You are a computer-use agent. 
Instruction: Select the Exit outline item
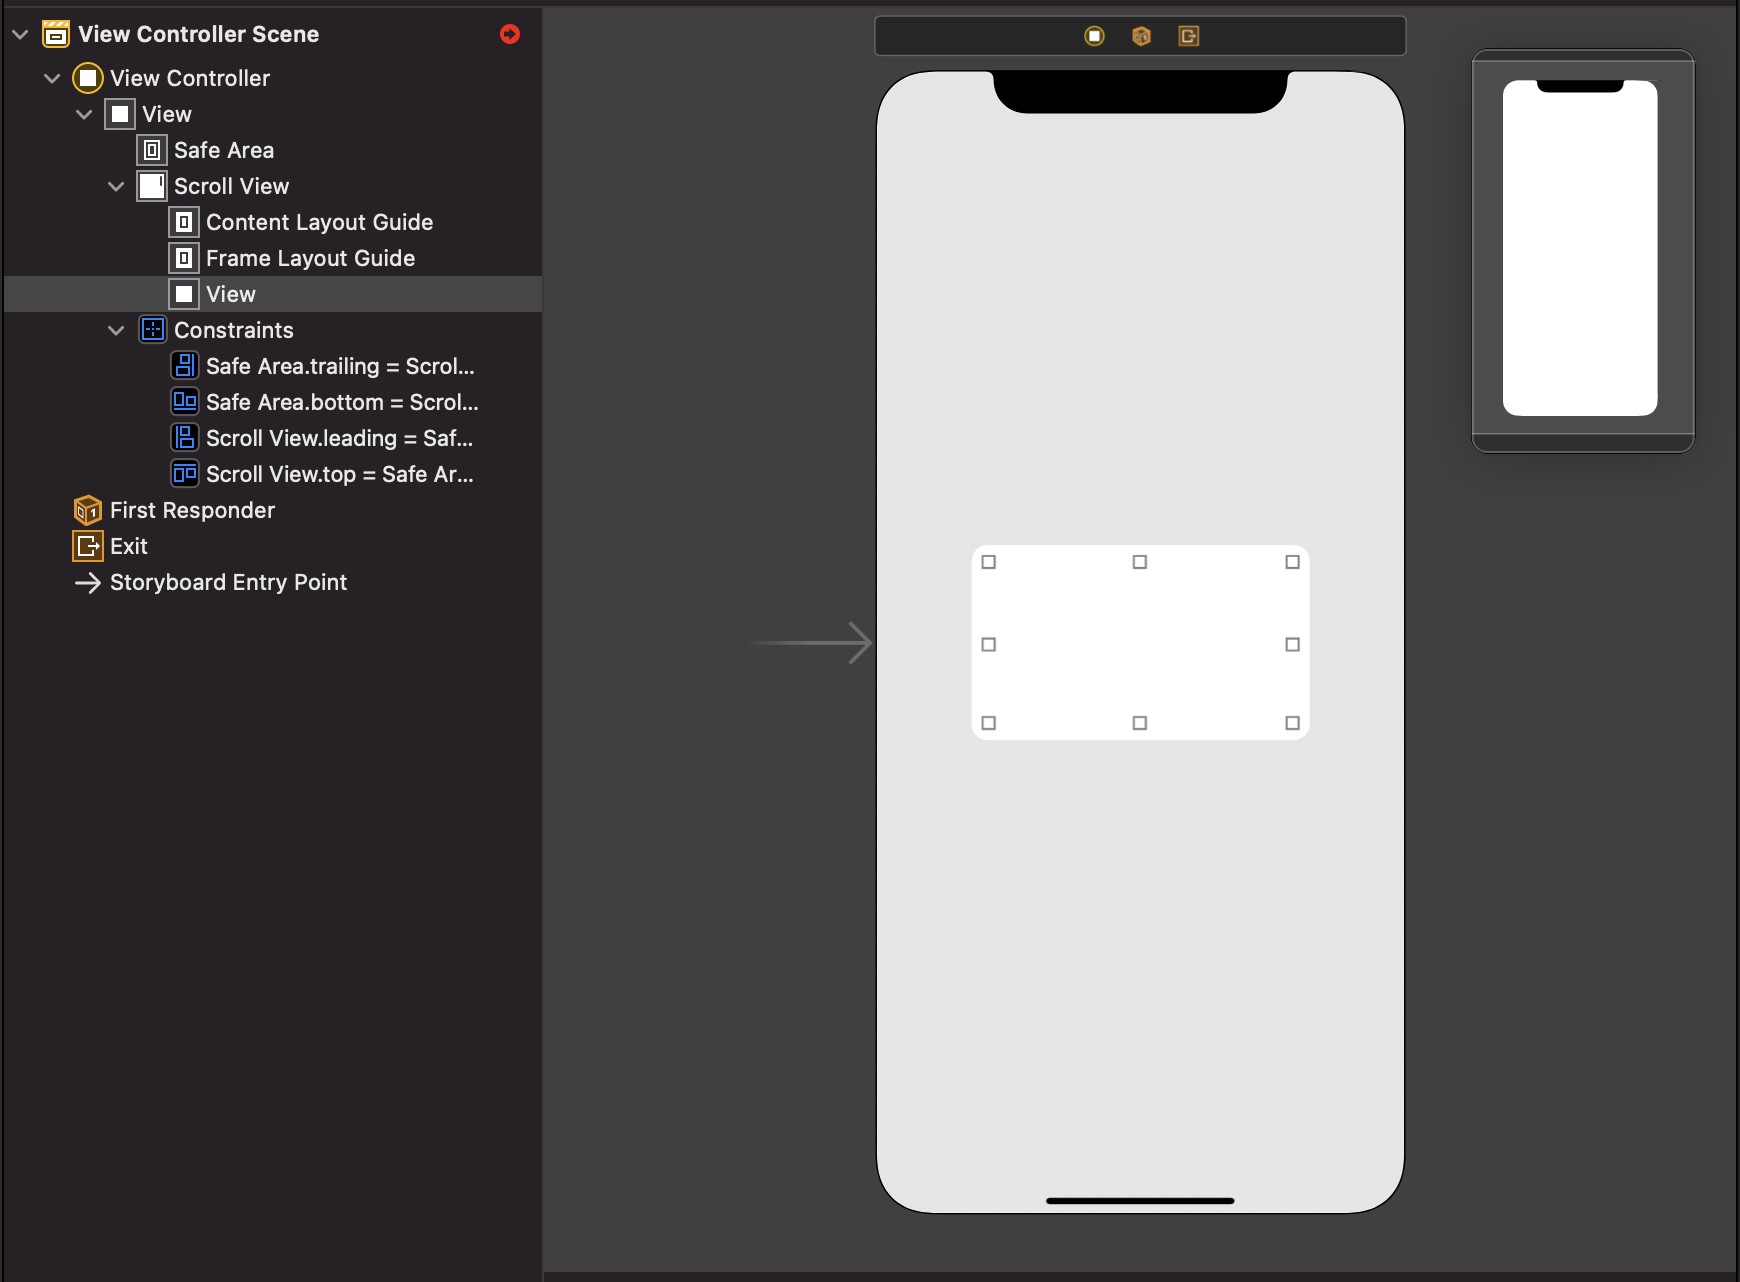click(129, 546)
